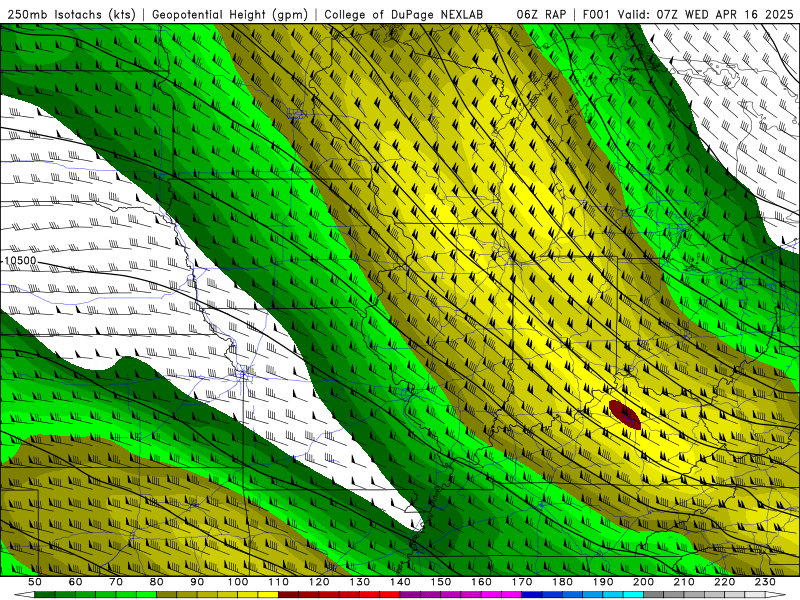Viewport: 800px width, 600px height.
Task: Click the 'Geopotential Height (gpm)' header text
Action: (x=230, y=14)
